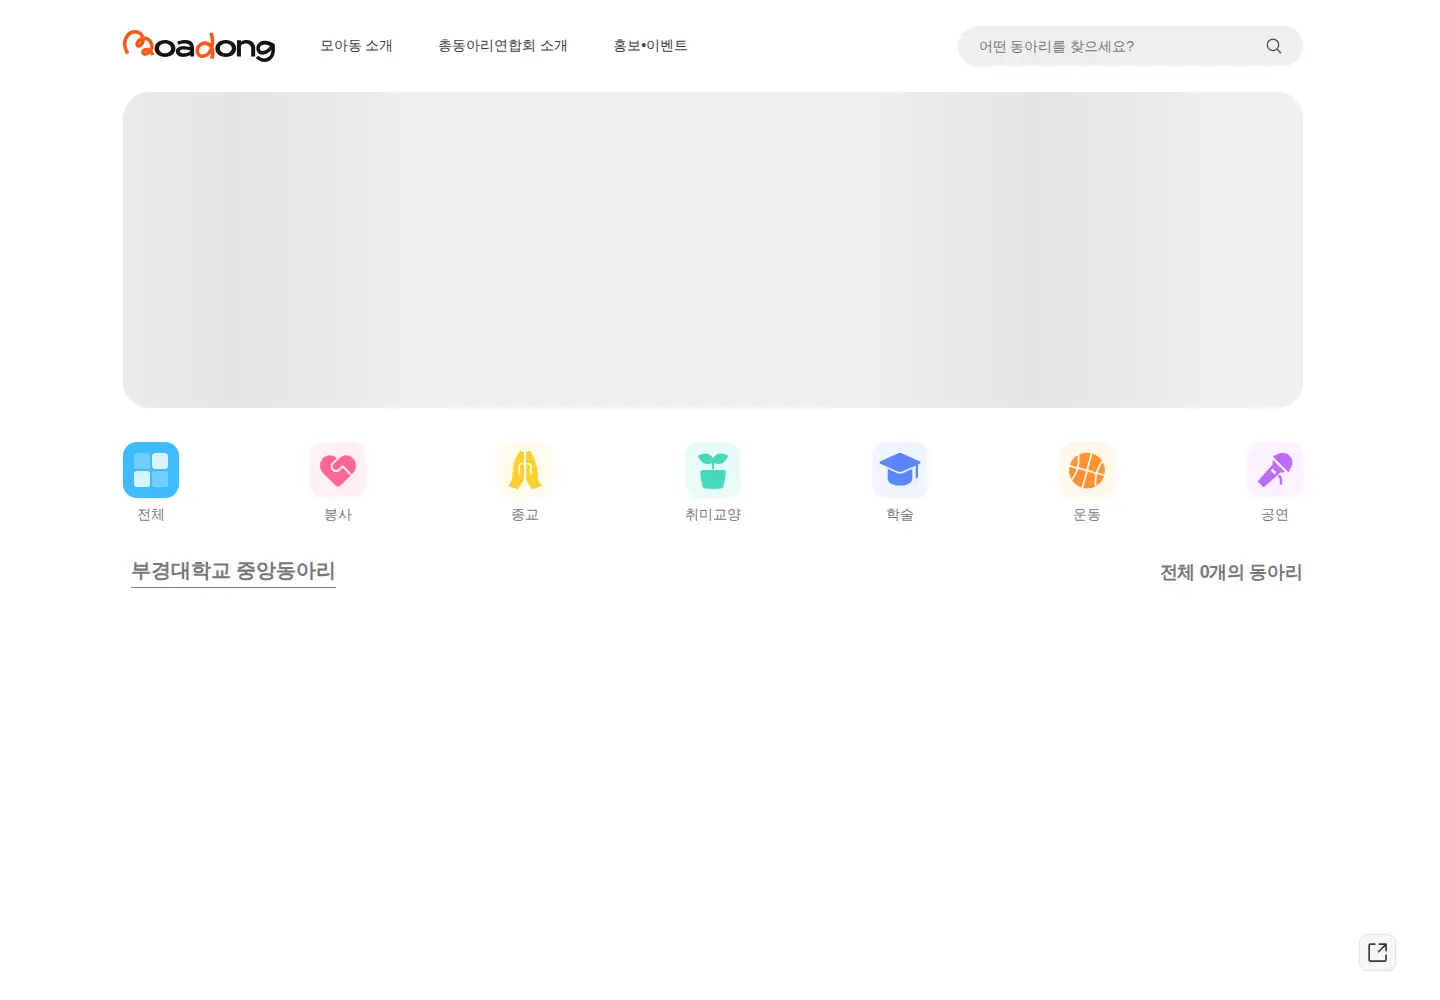Select the 운동 basketball icon
The height and width of the screenshot is (1000, 1440).
[1087, 470]
